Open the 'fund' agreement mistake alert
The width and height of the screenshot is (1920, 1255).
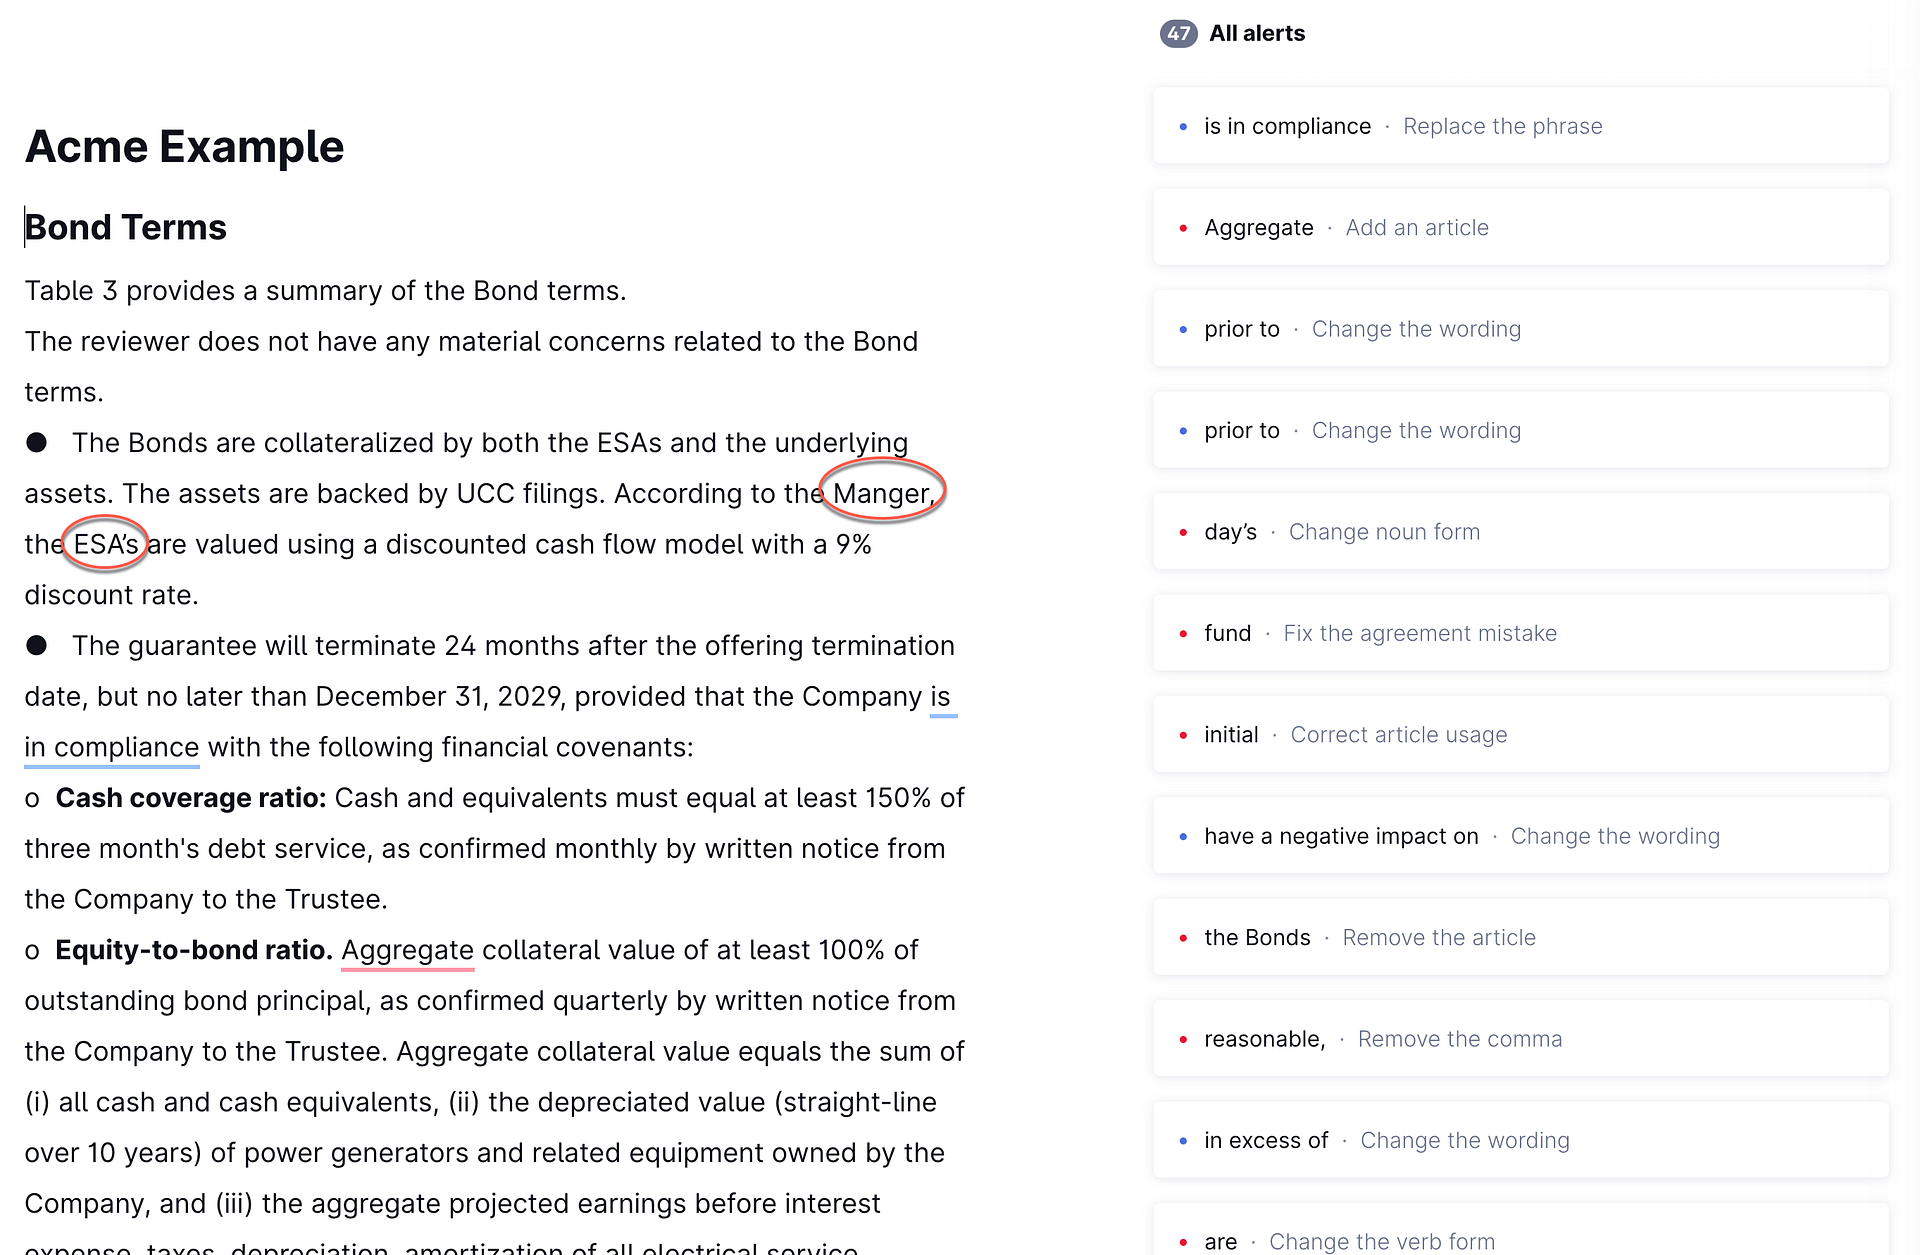point(1521,633)
